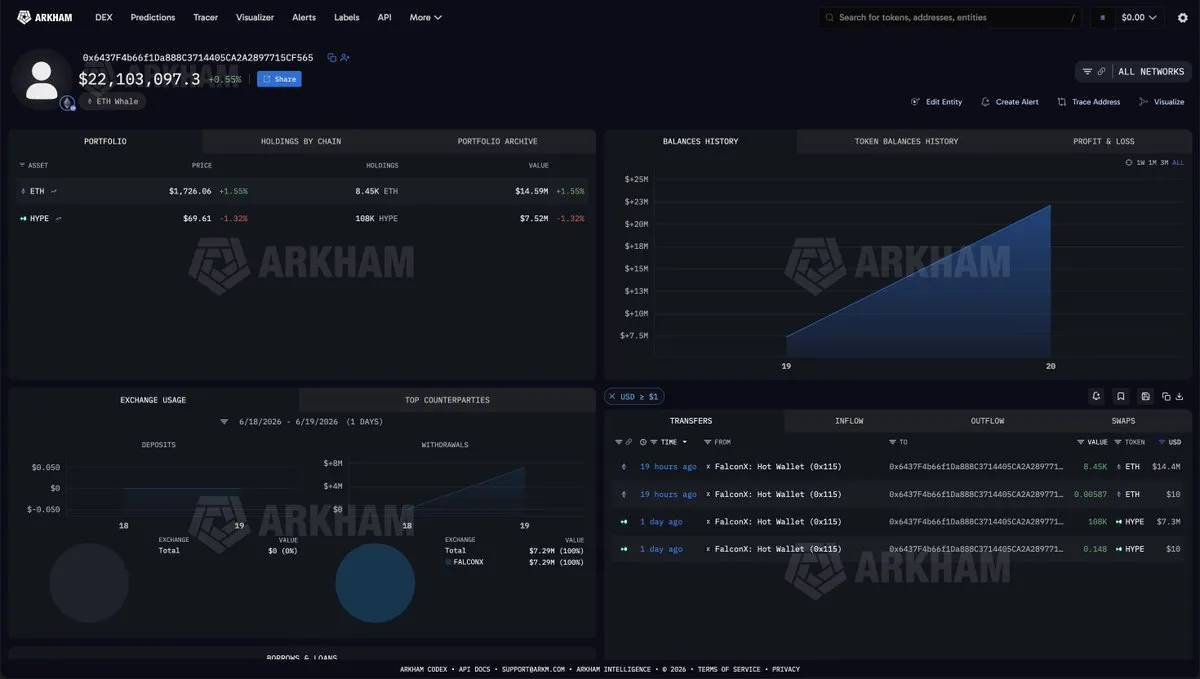The width and height of the screenshot is (1200, 679).
Task: Open the DEX menu item
Action: (103, 17)
